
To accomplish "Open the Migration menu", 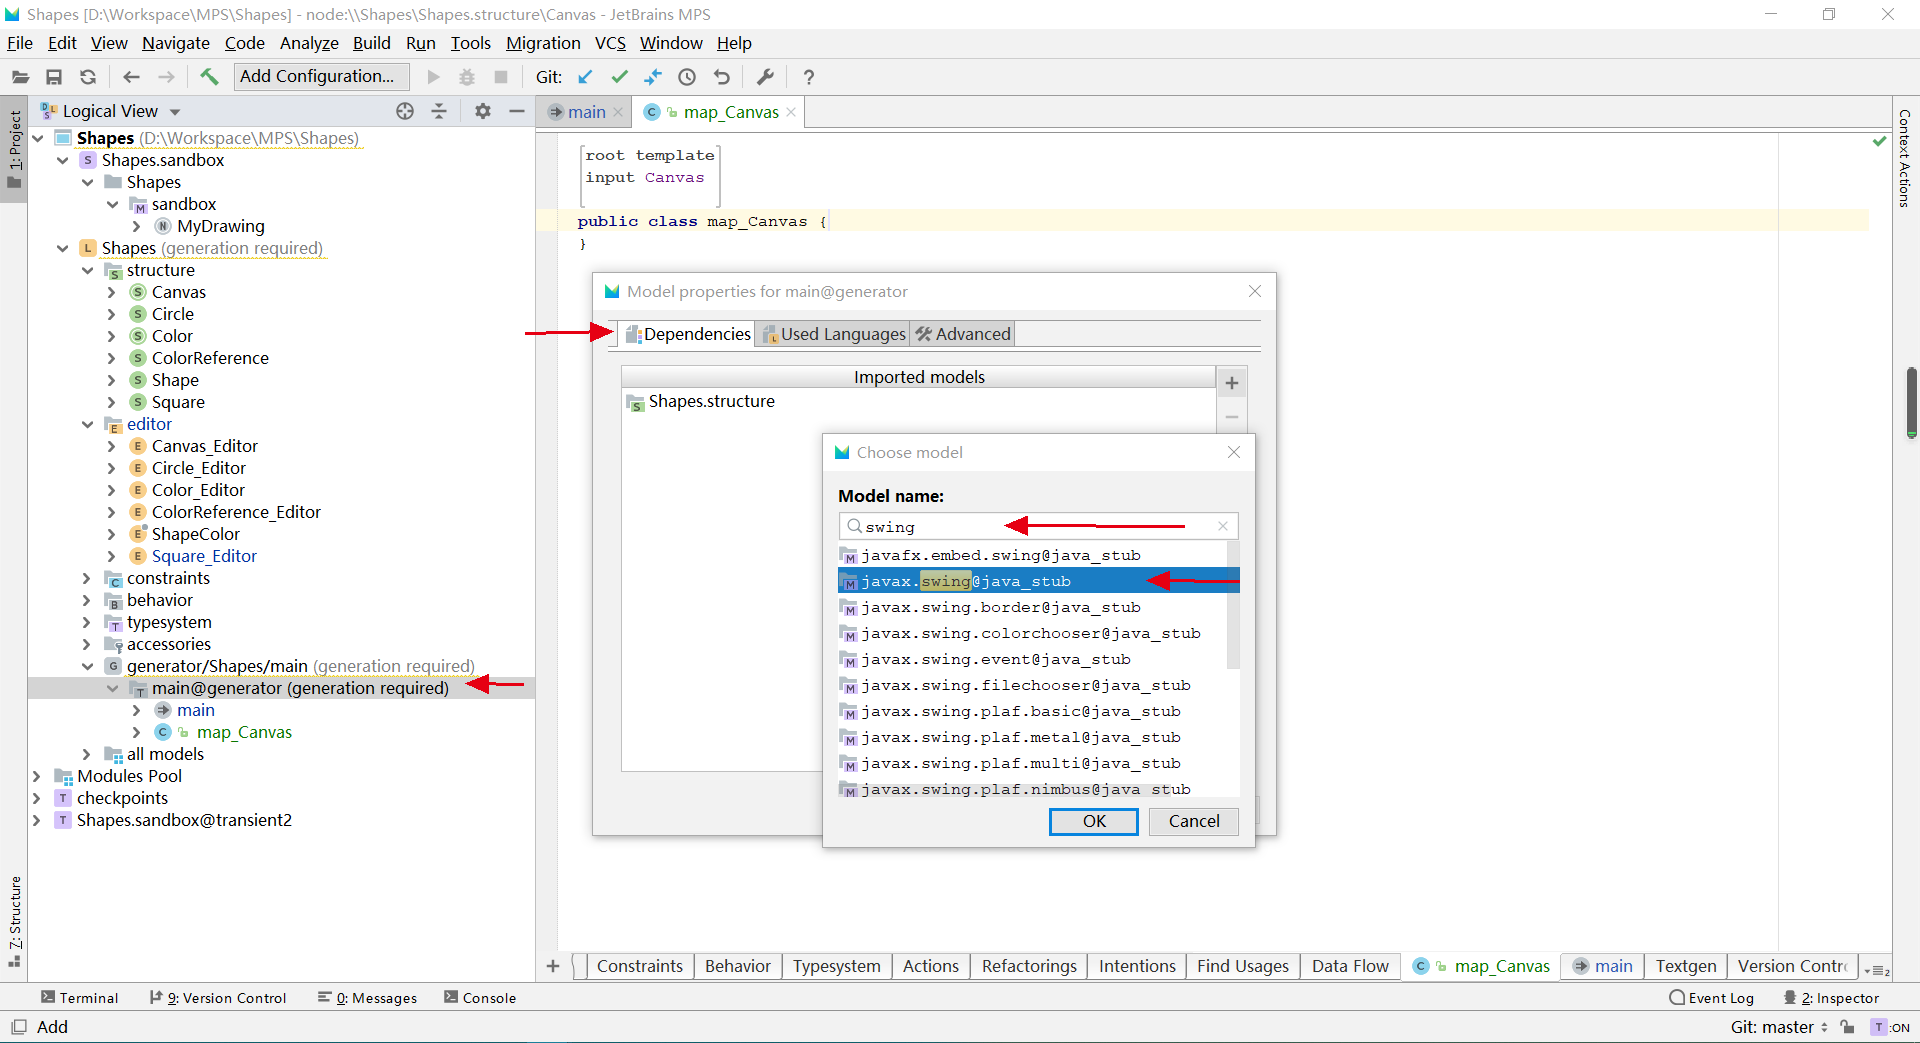I will pos(543,43).
